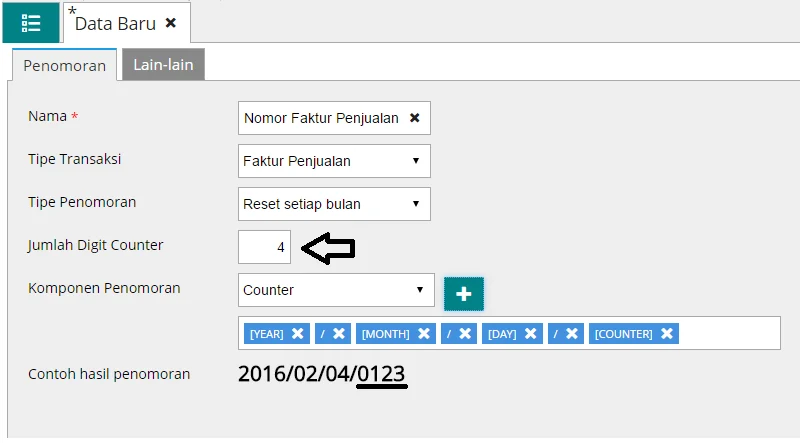Screen dimensions: 804x443
Task: Open the Tipe Transaksi dropdown
Action: 334,161
